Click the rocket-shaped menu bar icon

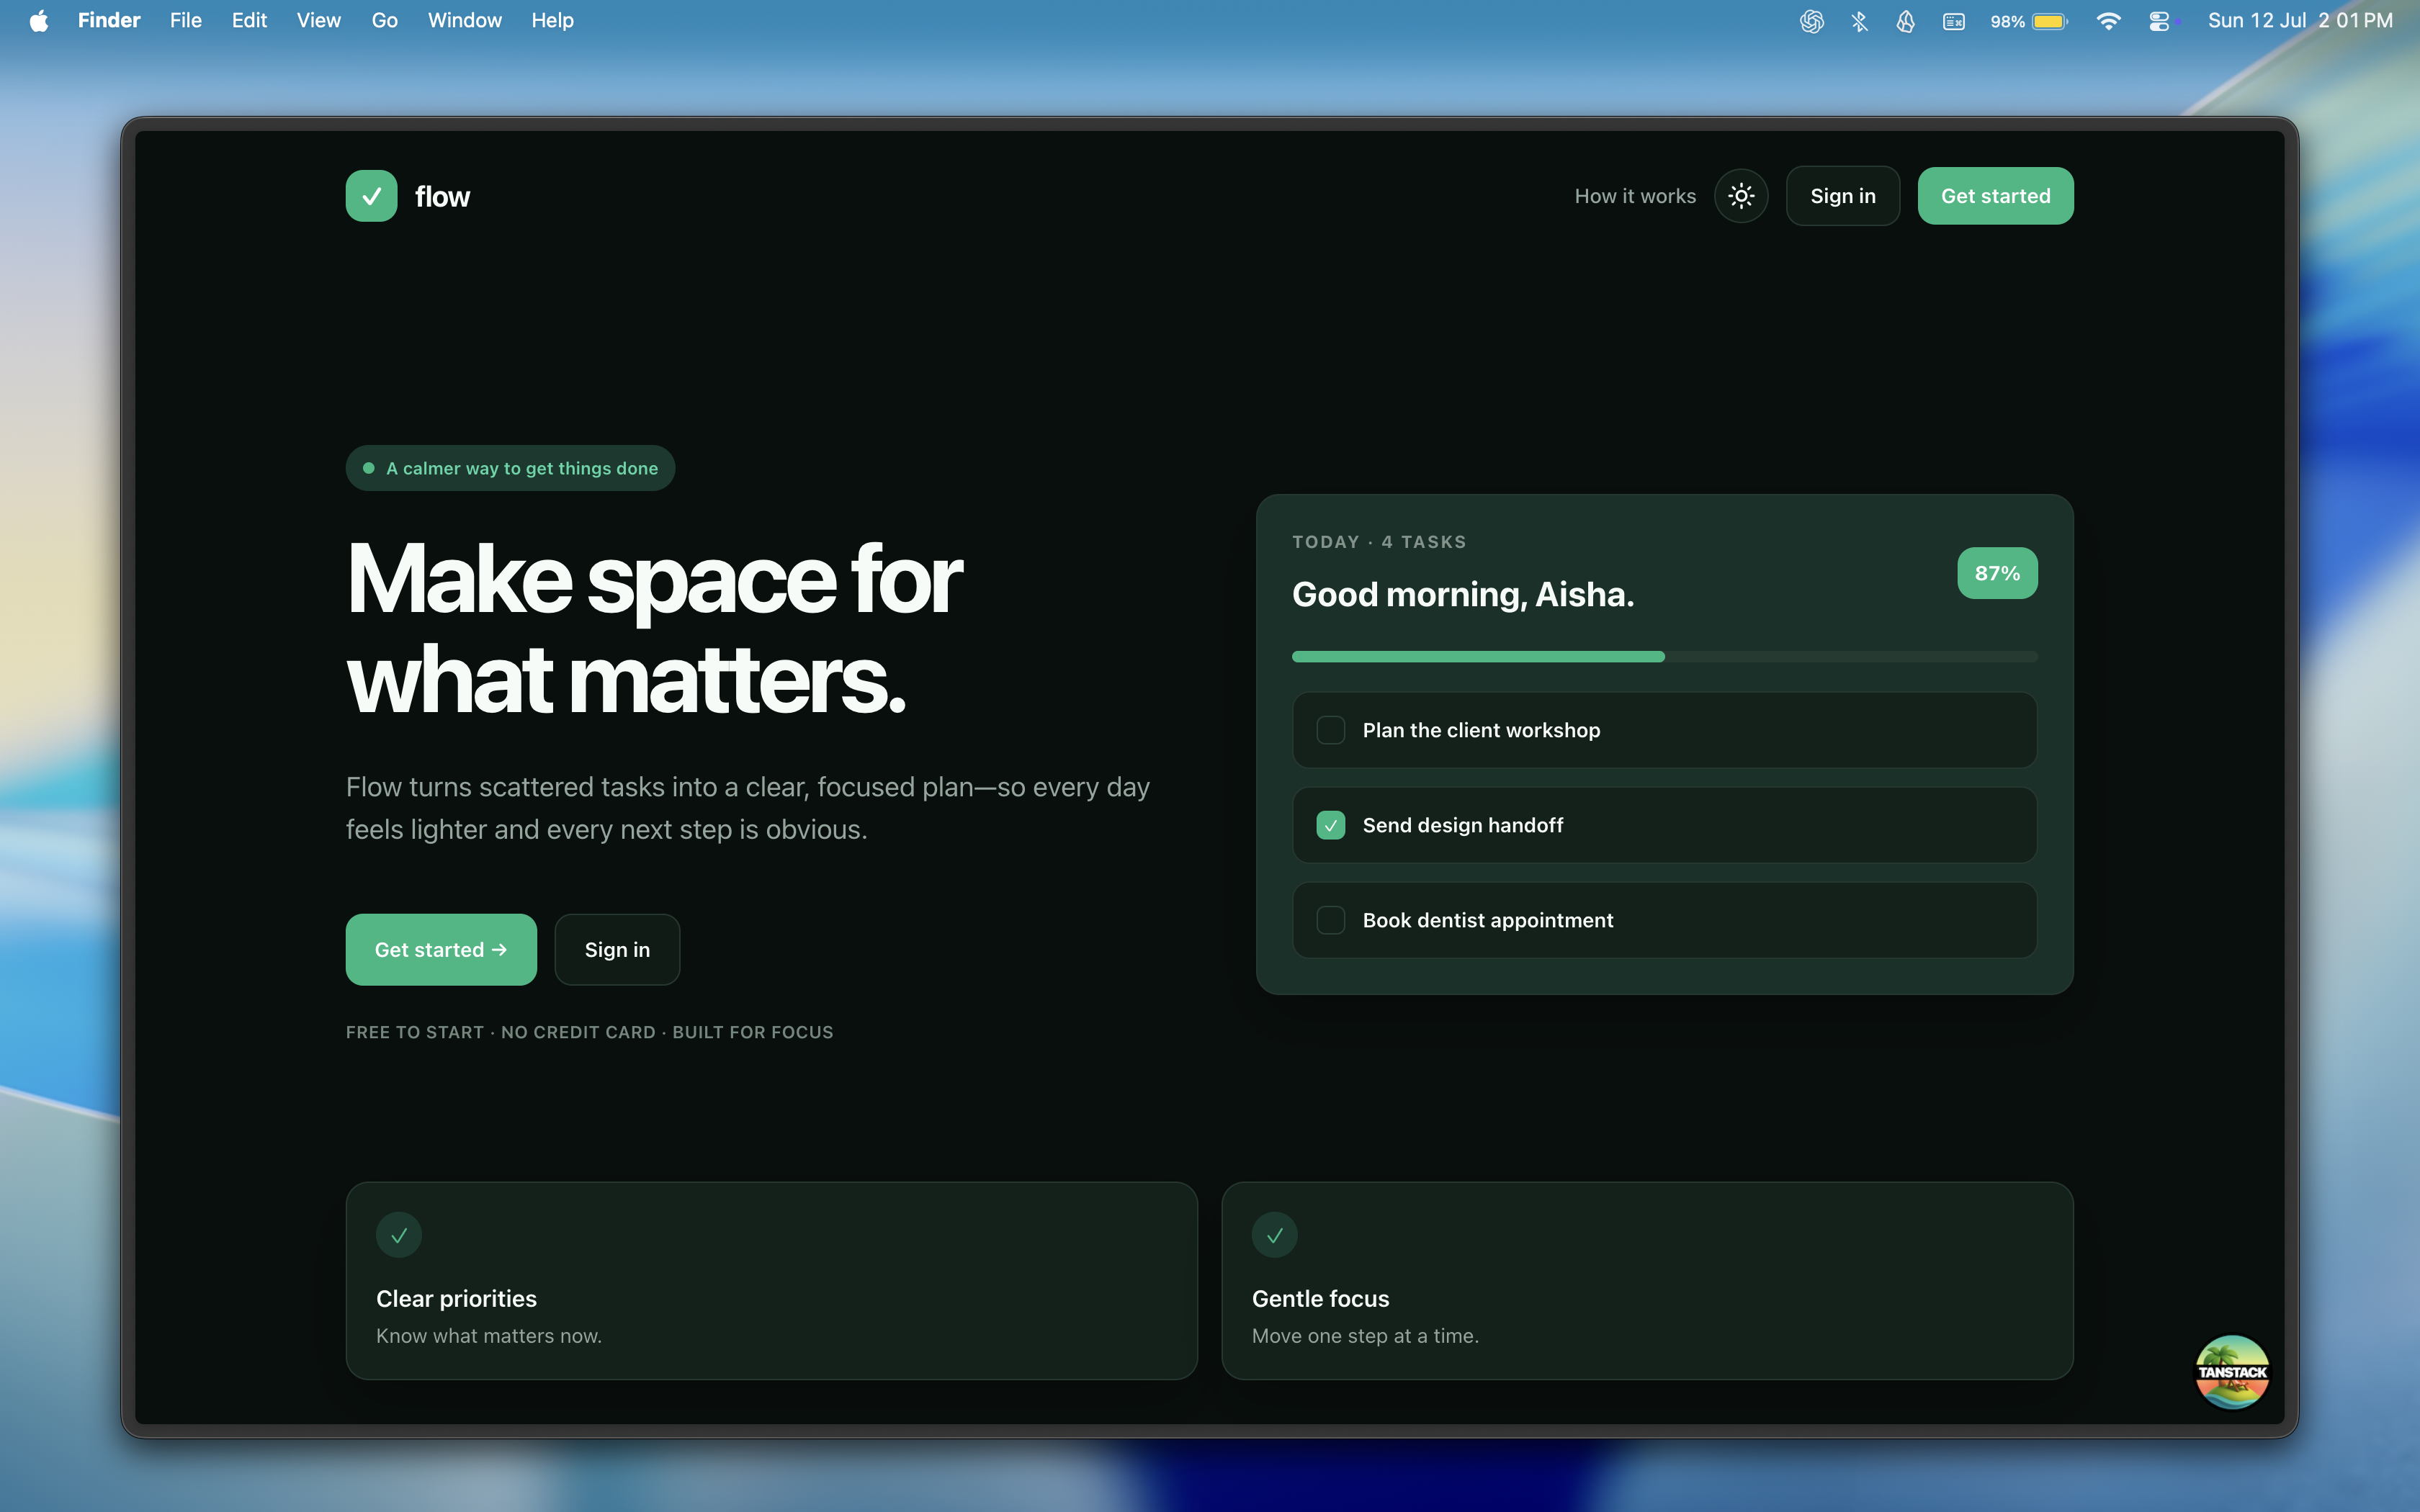pyautogui.click(x=1906, y=21)
